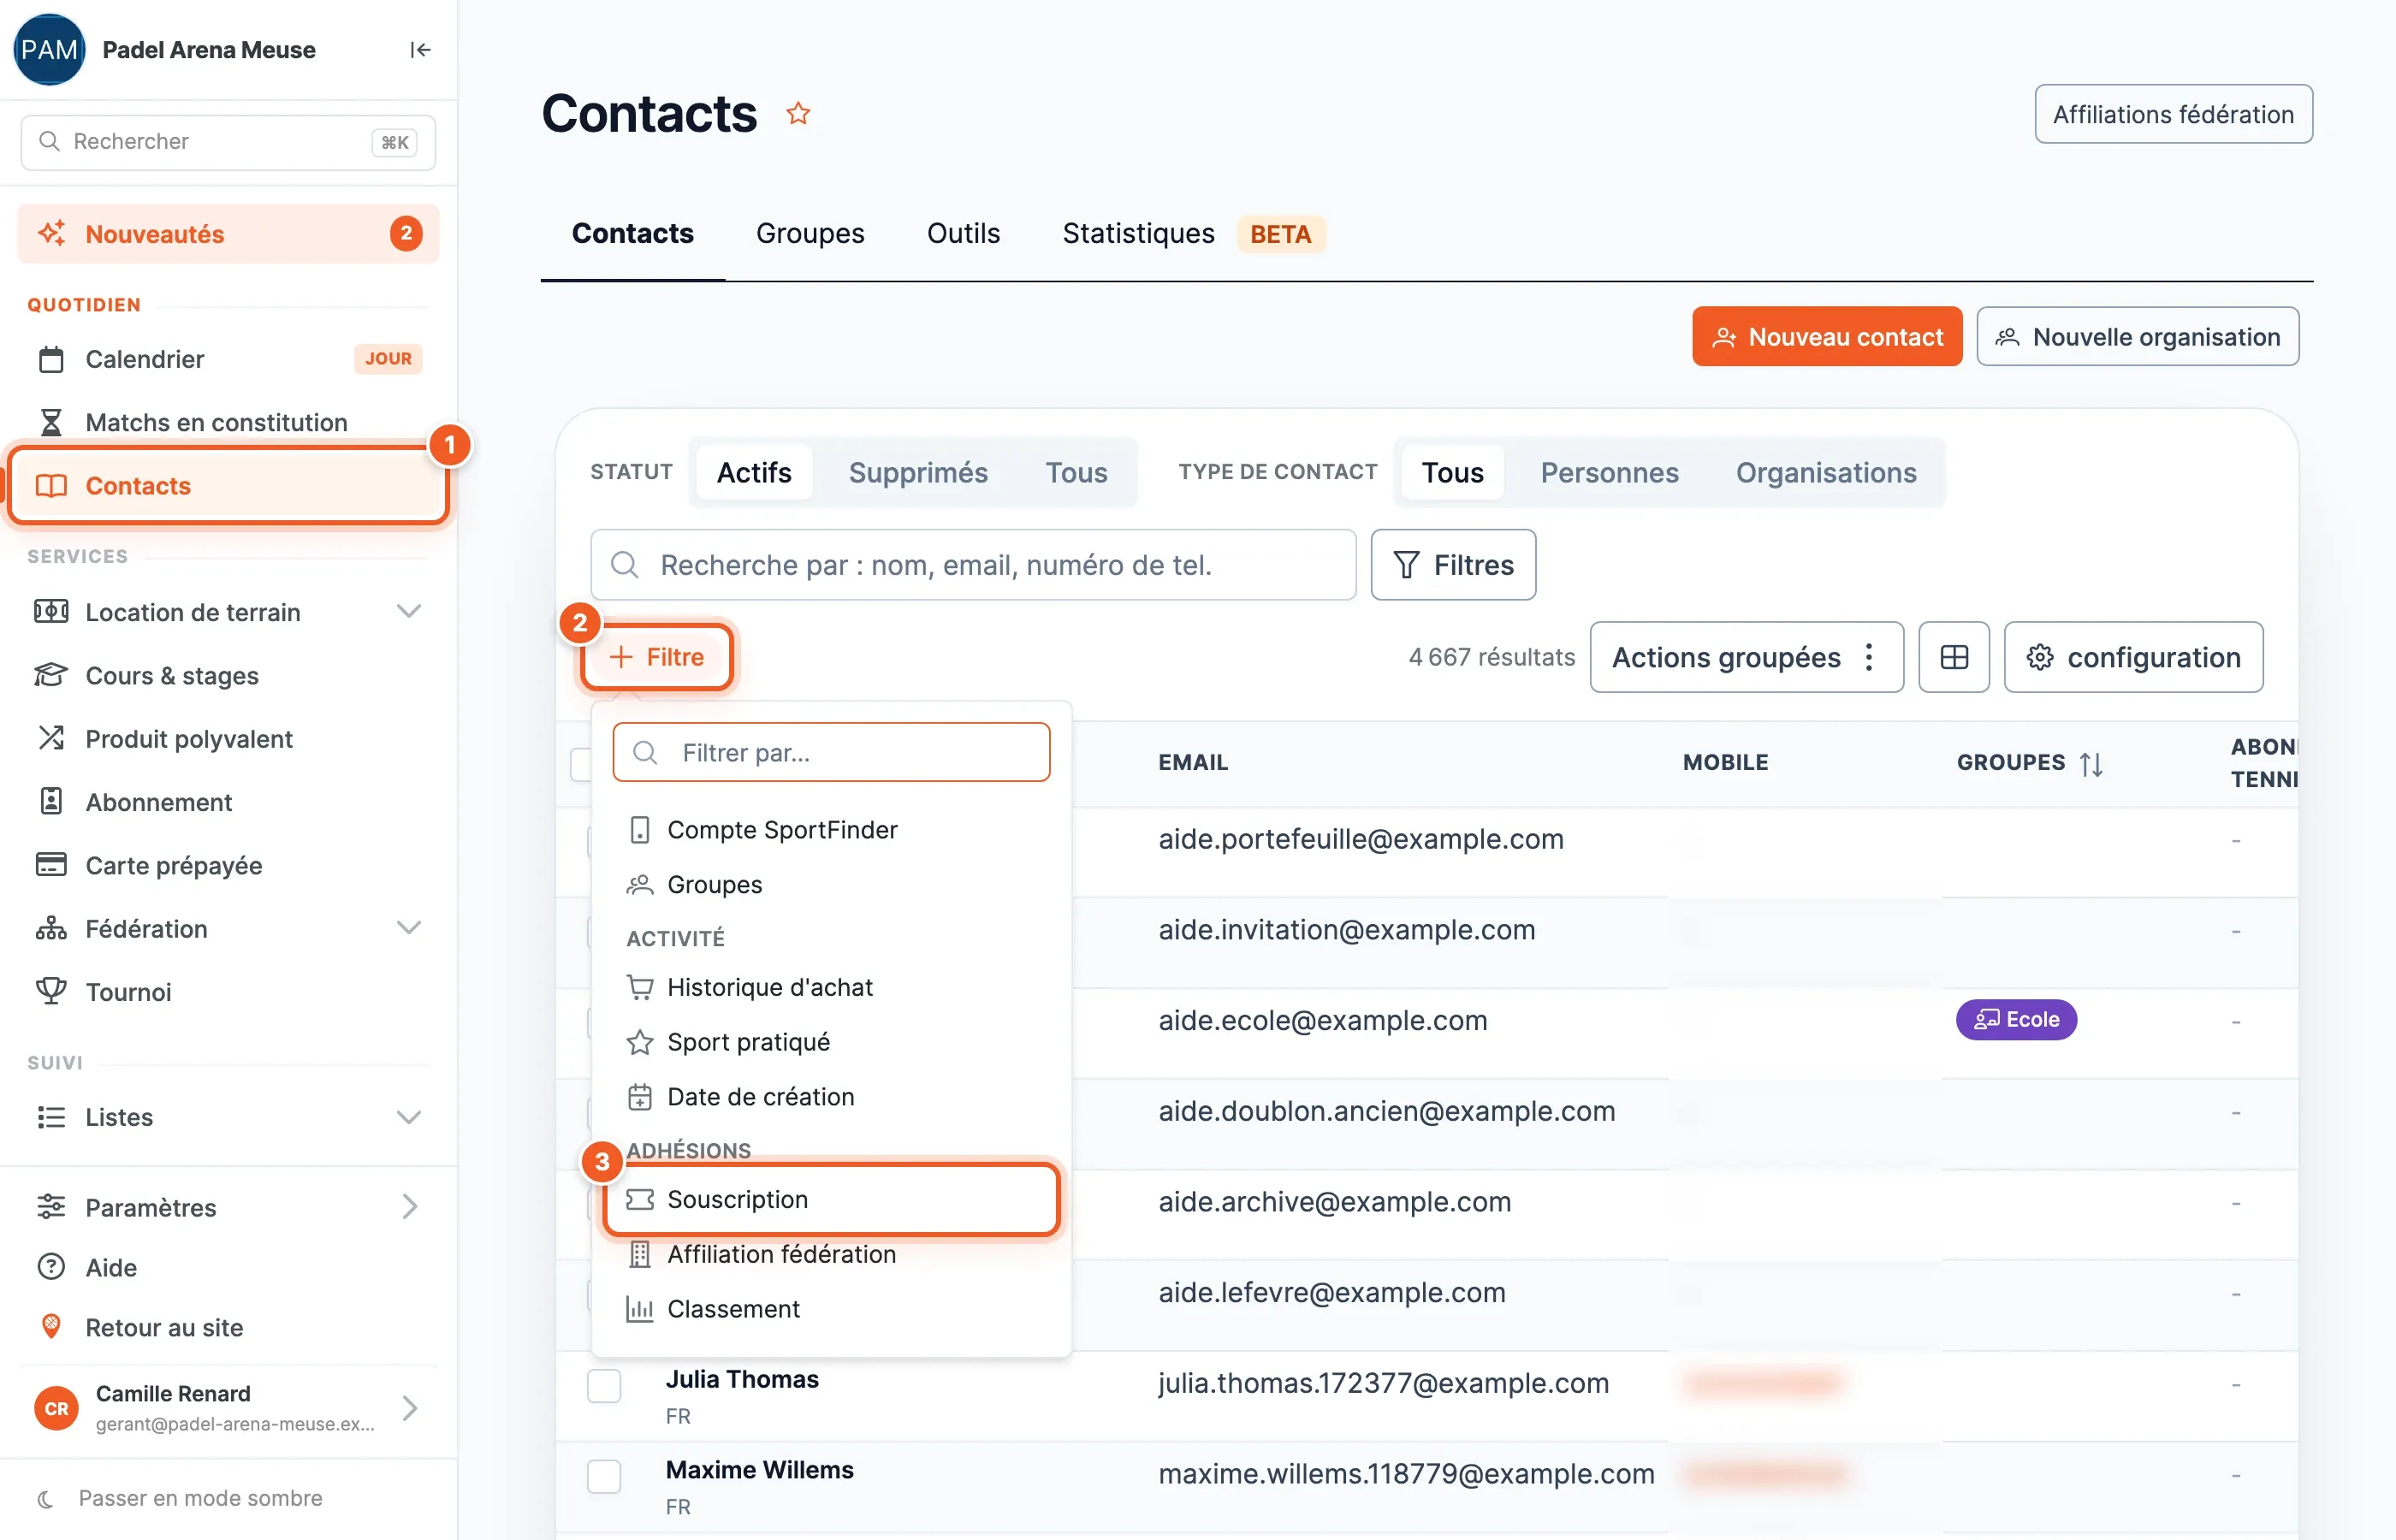Image resolution: width=2396 pixels, height=1540 pixels.
Task: Open configuration gear button
Action: click(x=2133, y=657)
